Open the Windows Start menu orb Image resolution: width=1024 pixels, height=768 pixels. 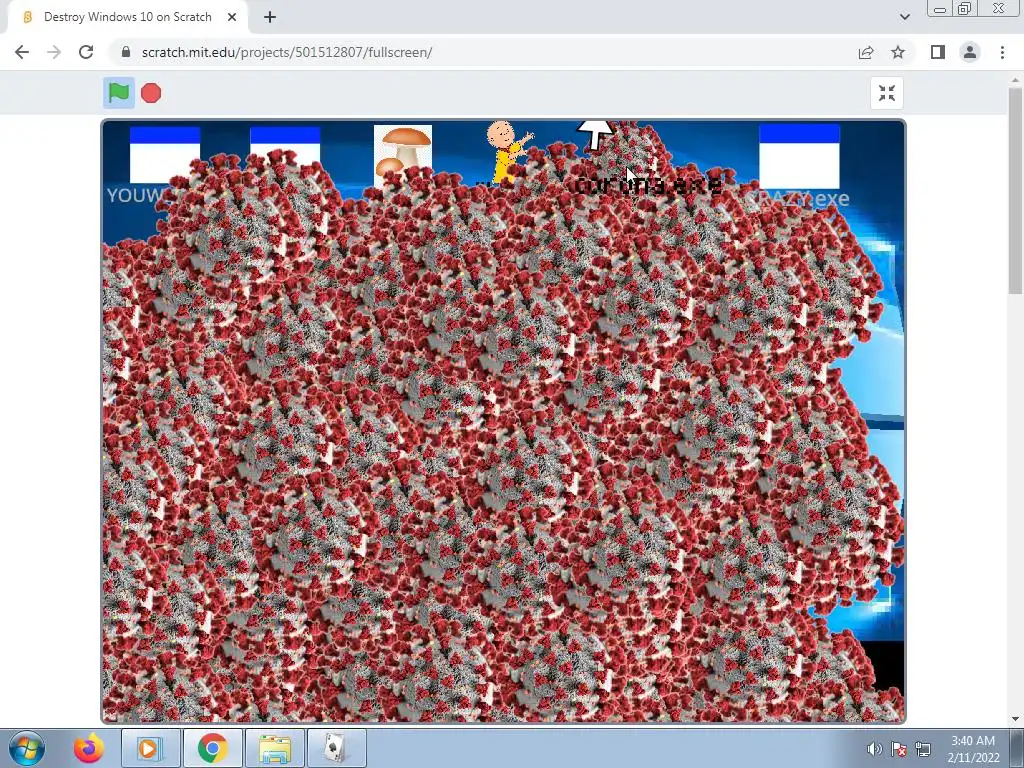27,748
